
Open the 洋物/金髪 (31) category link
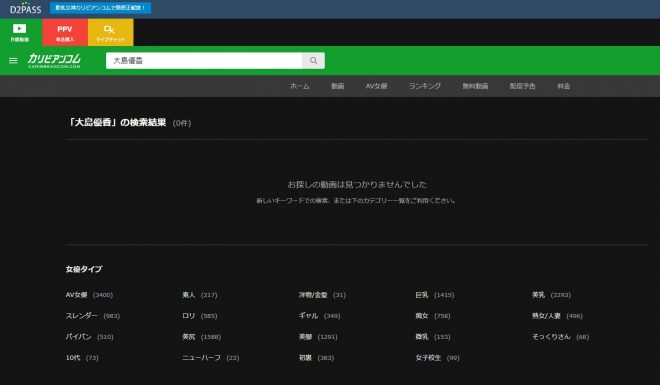pyautogui.click(x=322, y=295)
